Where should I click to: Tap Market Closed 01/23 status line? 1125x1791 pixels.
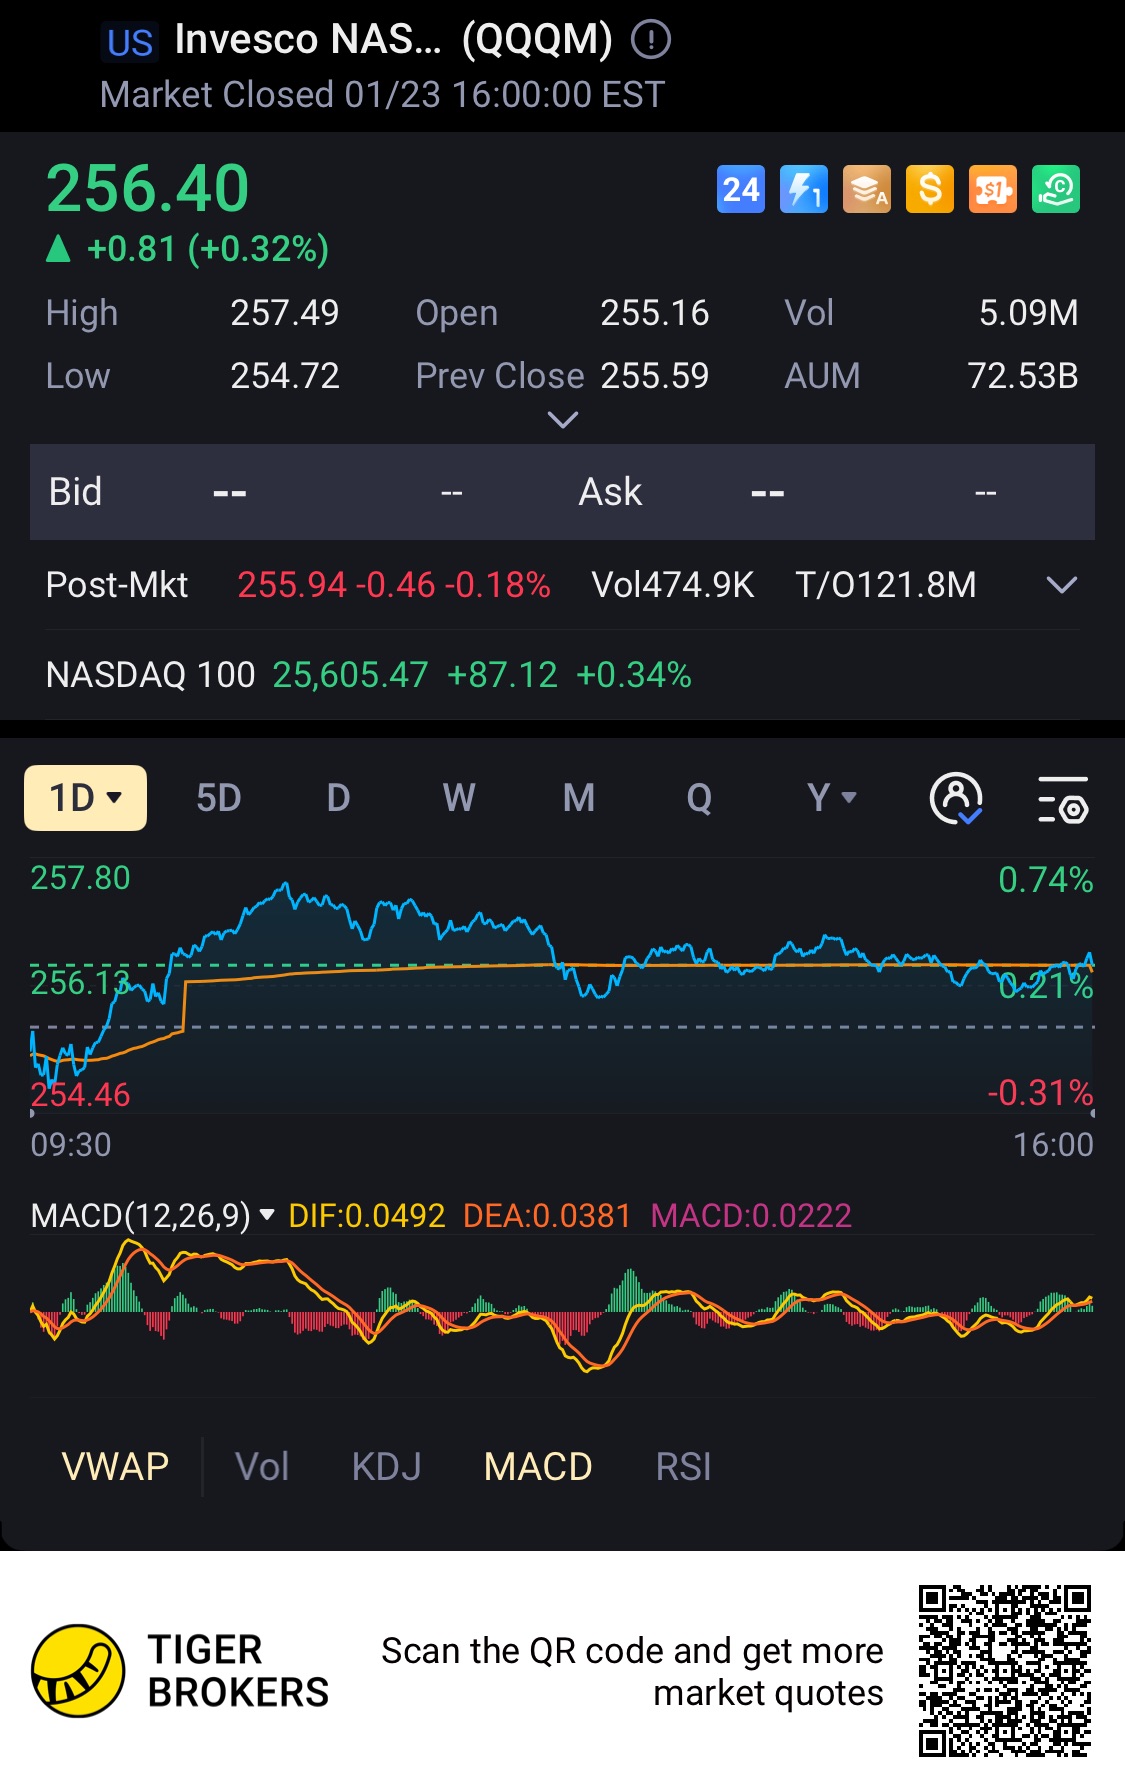(382, 95)
